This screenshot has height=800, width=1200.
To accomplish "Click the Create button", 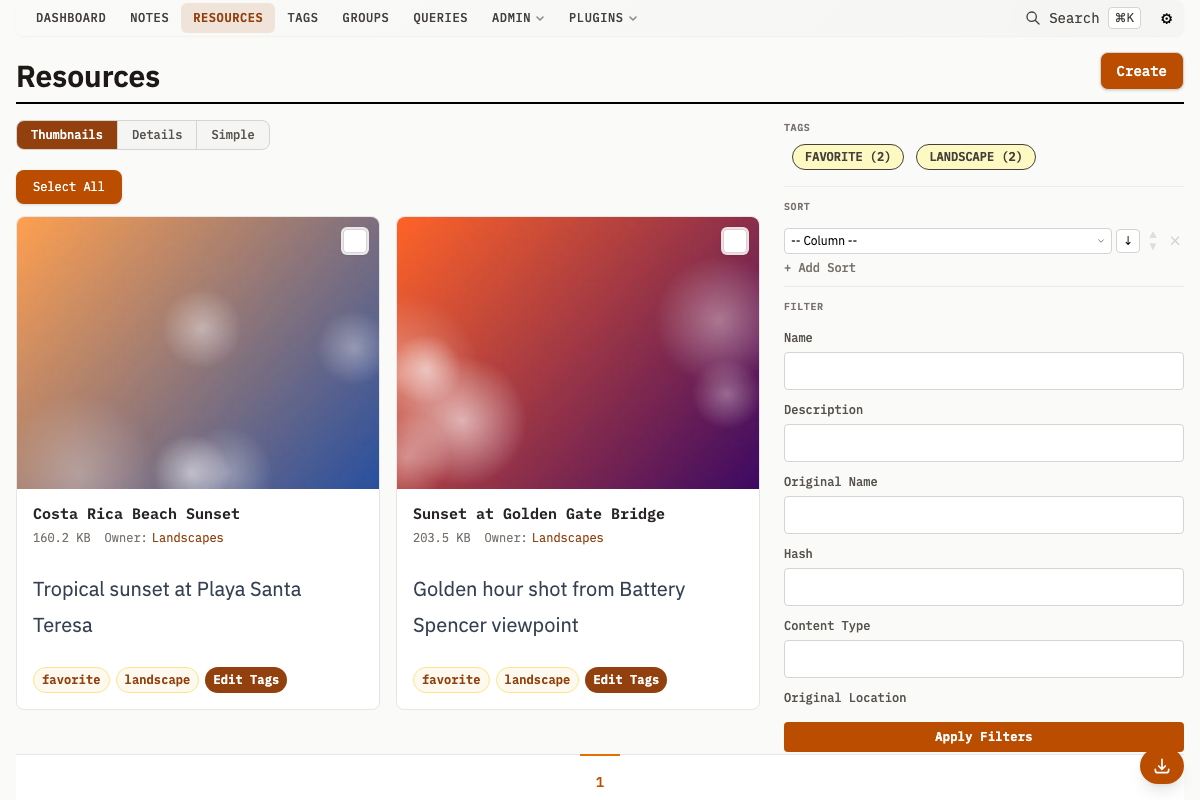I will pos(1141,71).
